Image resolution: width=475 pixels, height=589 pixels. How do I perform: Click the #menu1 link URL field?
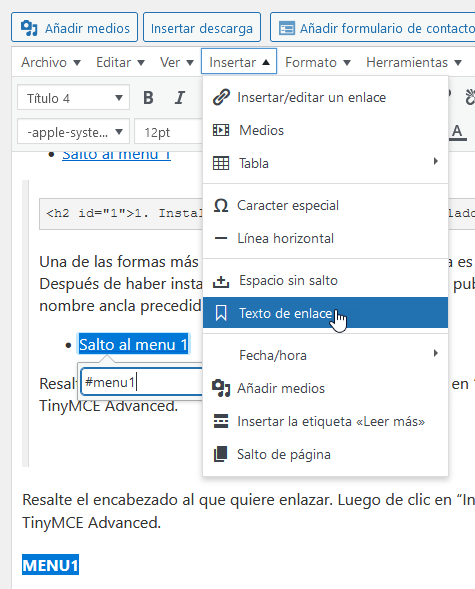click(142, 382)
